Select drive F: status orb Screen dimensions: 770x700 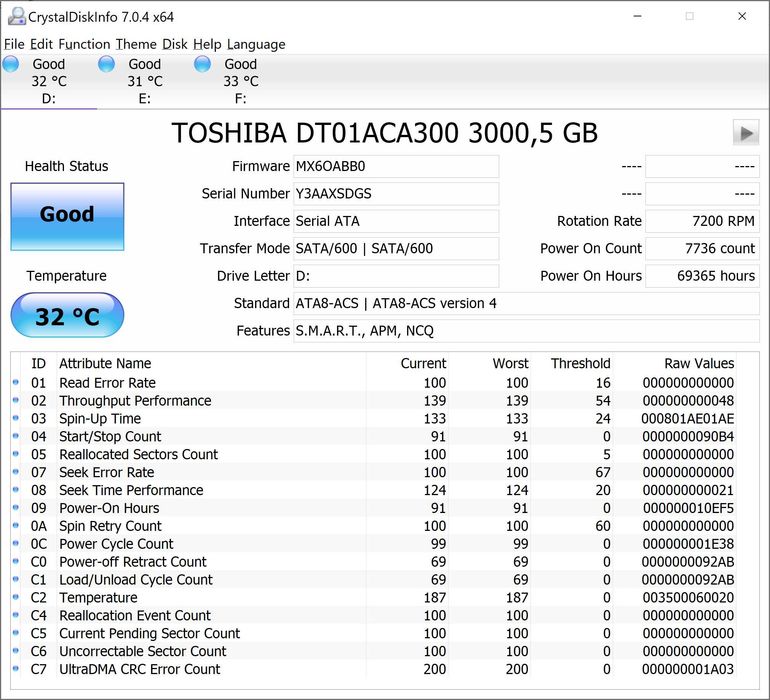pos(202,64)
